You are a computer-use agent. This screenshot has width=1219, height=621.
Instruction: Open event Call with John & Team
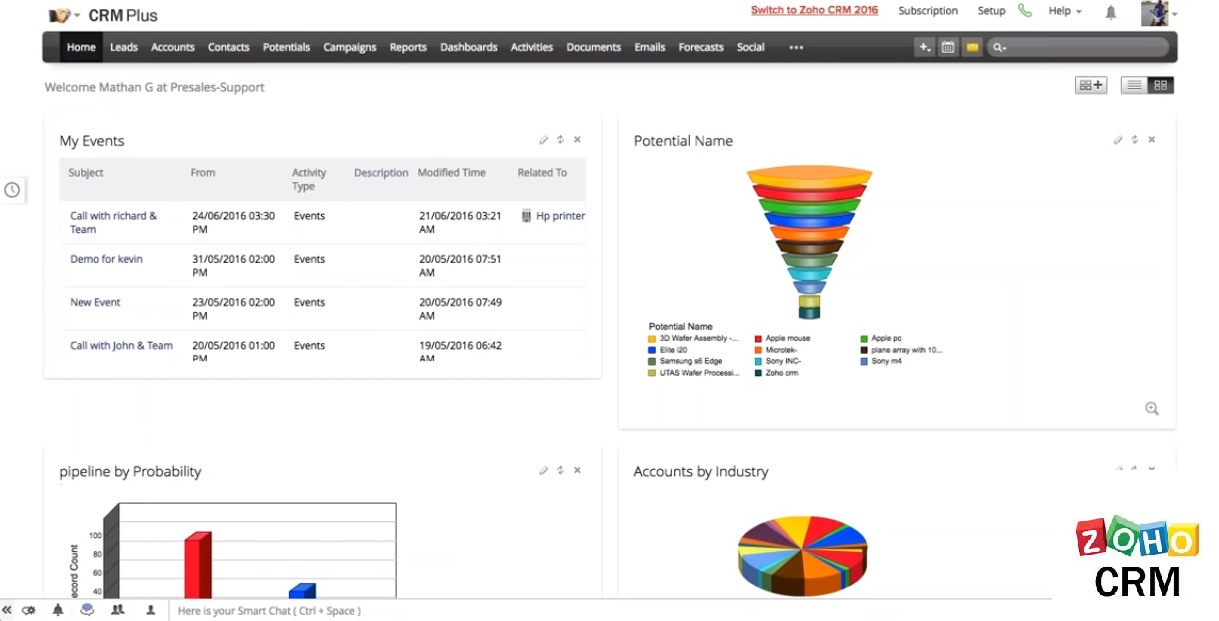(121, 345)
